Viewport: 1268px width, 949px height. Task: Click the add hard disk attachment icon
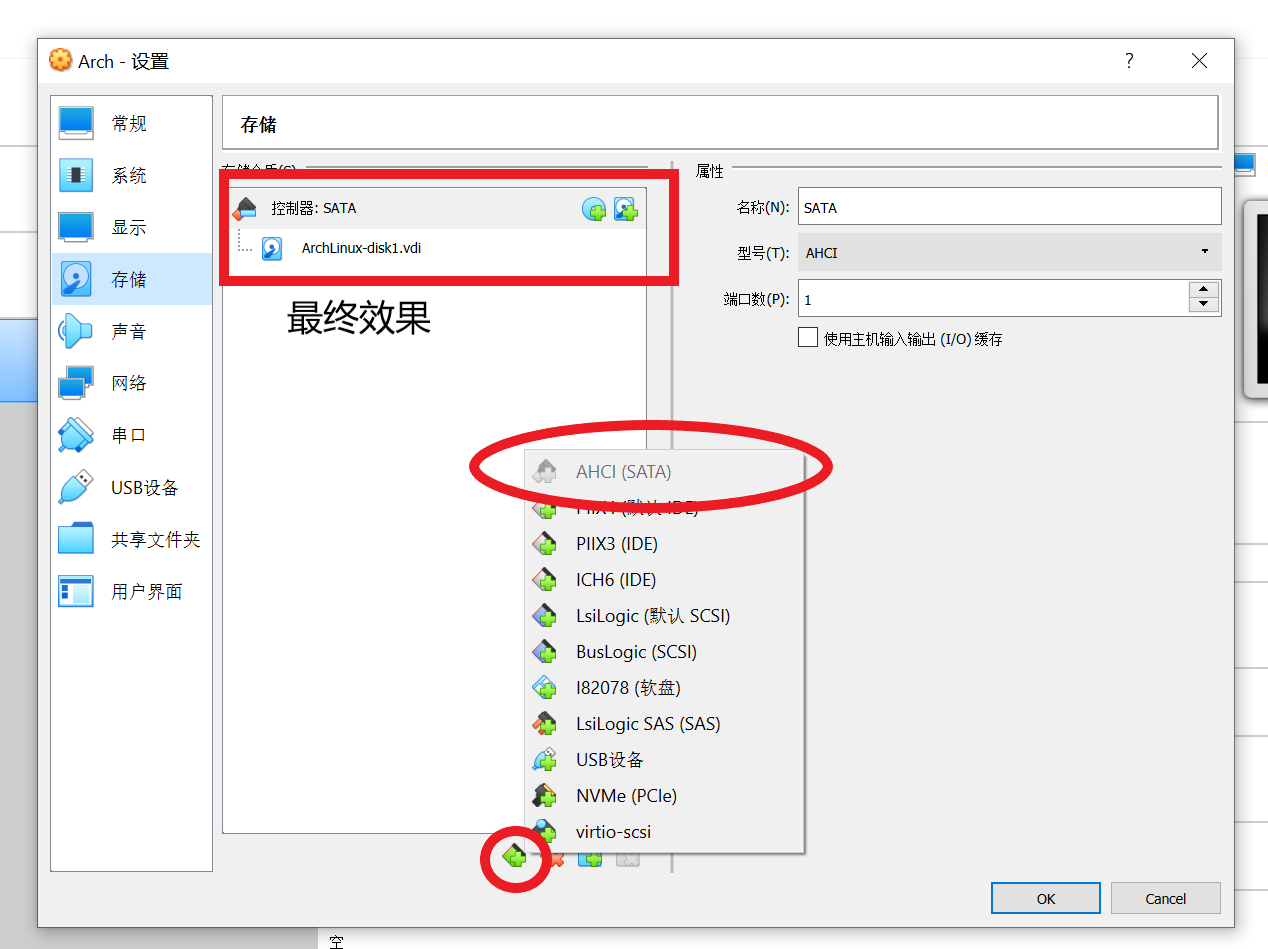626,209
